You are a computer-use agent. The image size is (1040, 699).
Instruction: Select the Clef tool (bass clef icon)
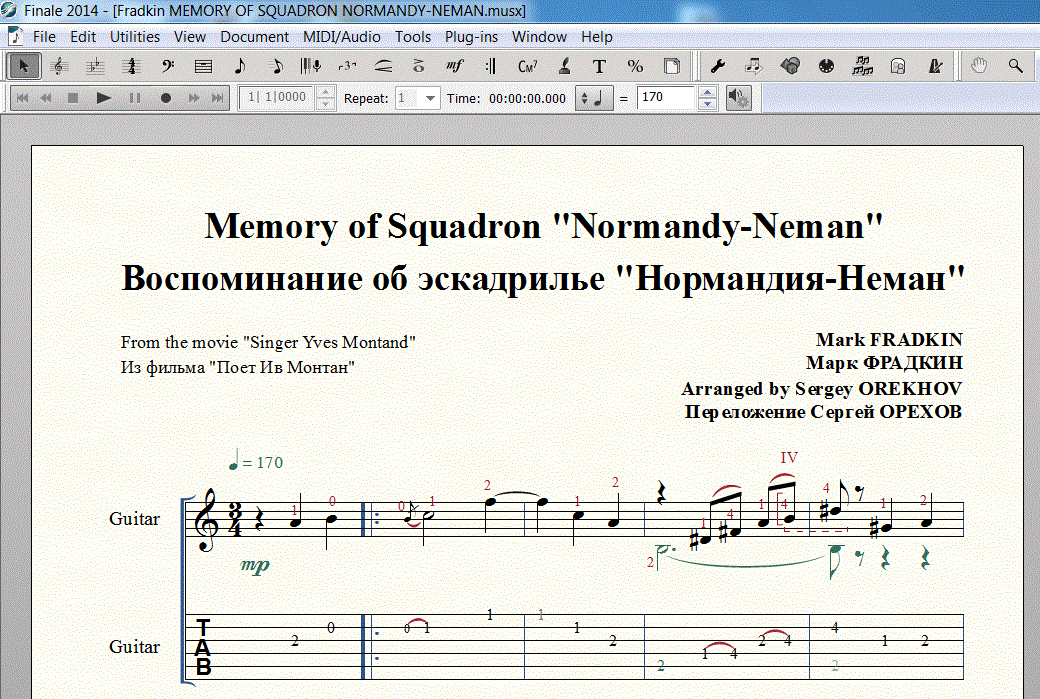pos(168,66)
